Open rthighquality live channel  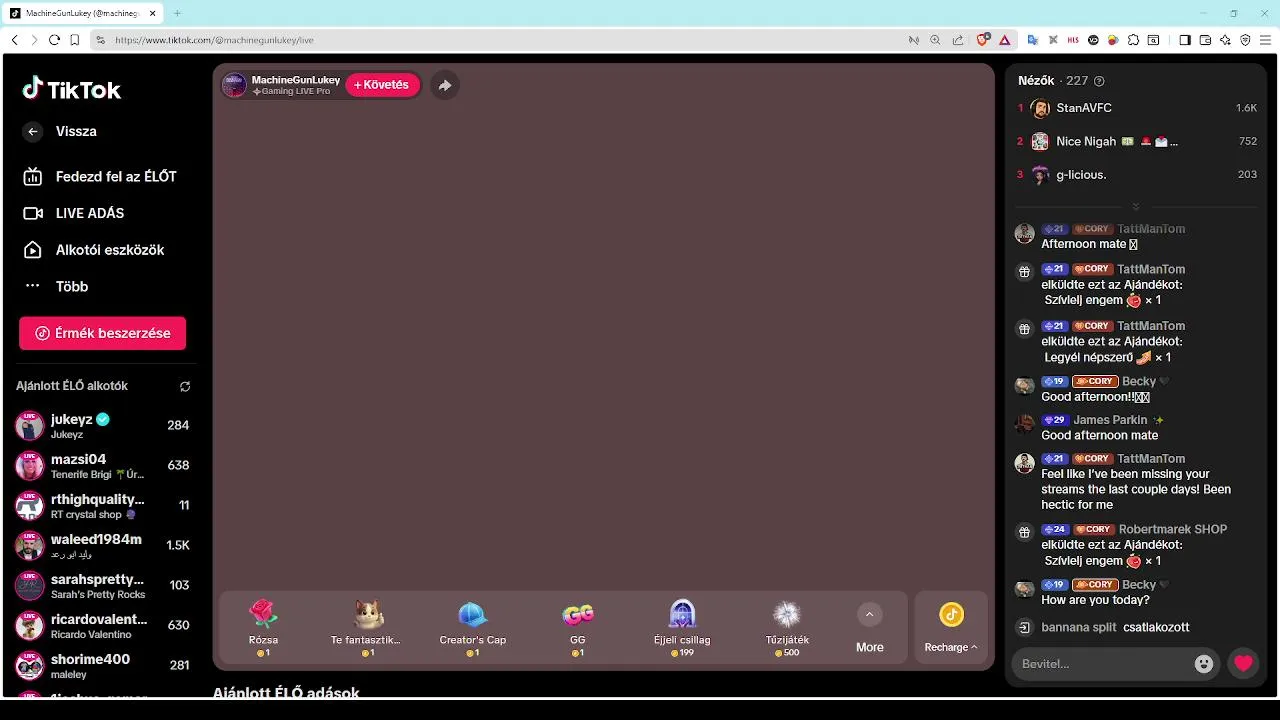click(102, 506)
